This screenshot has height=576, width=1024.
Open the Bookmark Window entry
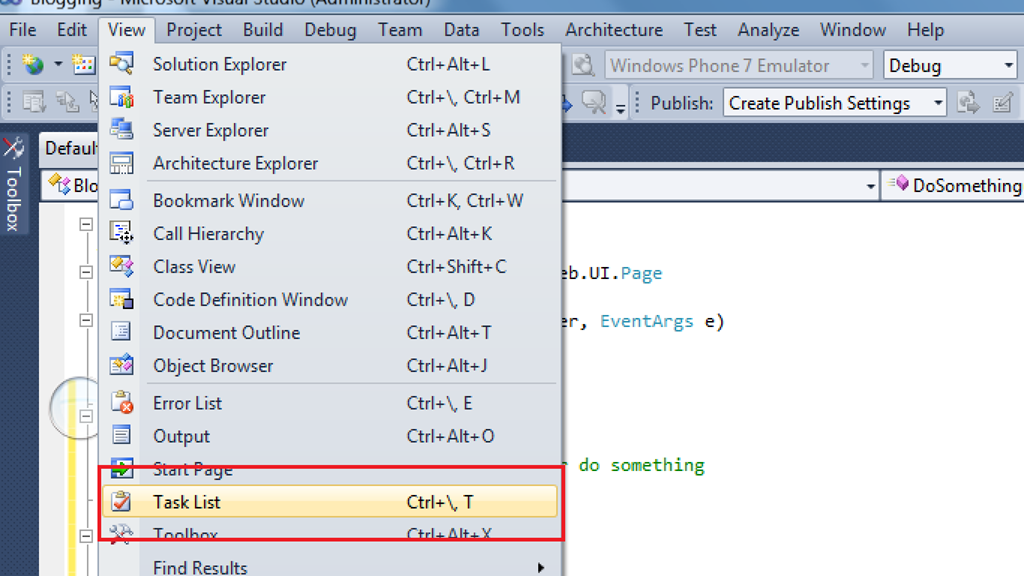330,200
